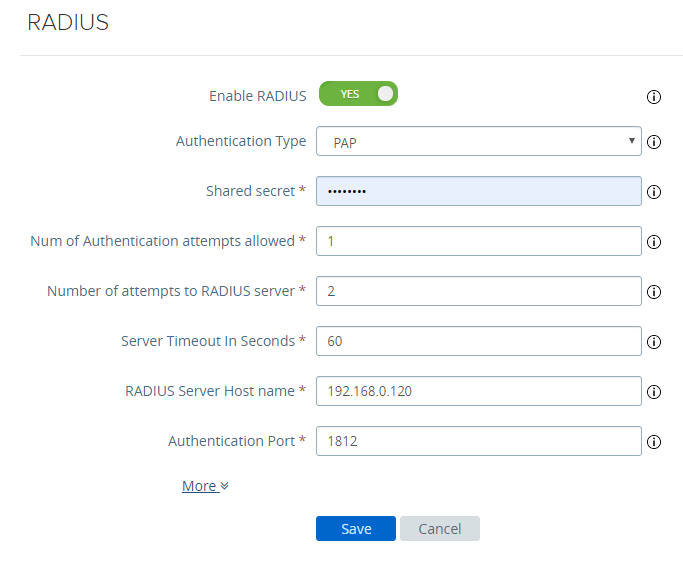Screen dimensions: 683x561
Task: Click the Enable RADIUS label text
Action: 257,96
